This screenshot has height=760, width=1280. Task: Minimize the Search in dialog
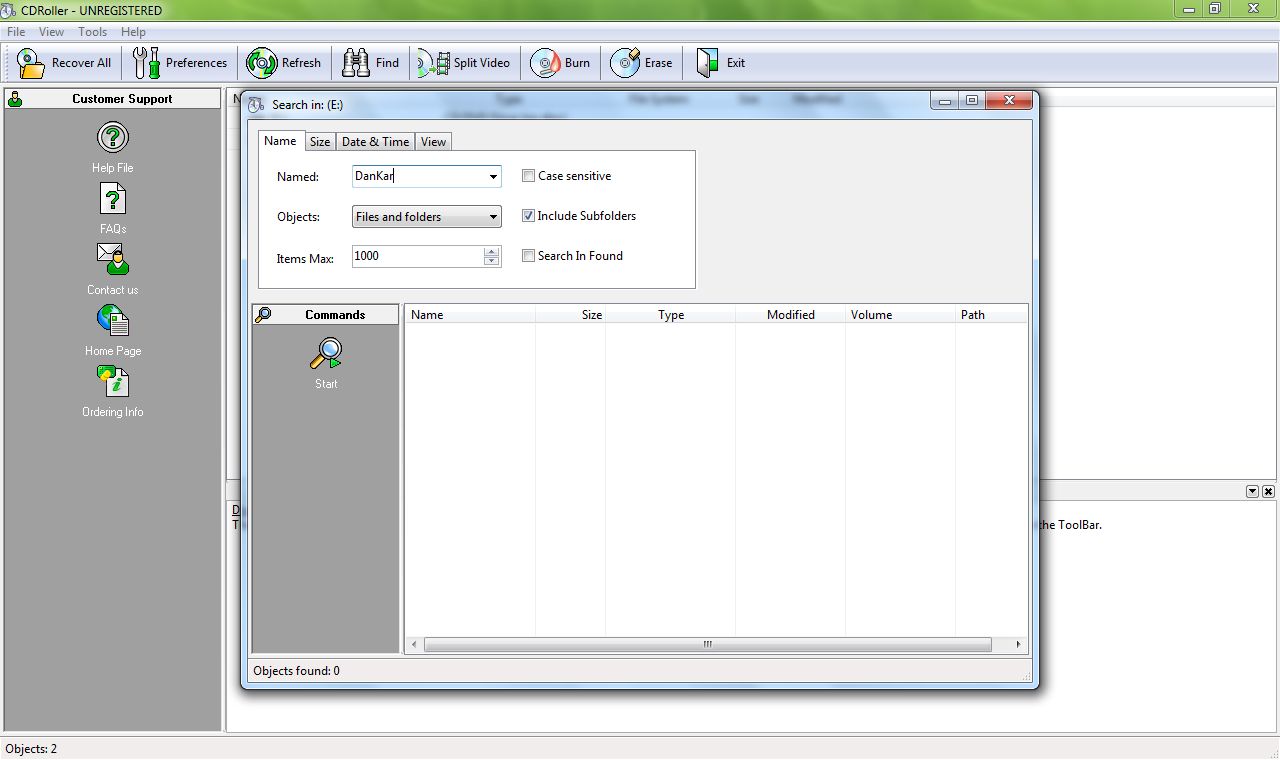945,100
